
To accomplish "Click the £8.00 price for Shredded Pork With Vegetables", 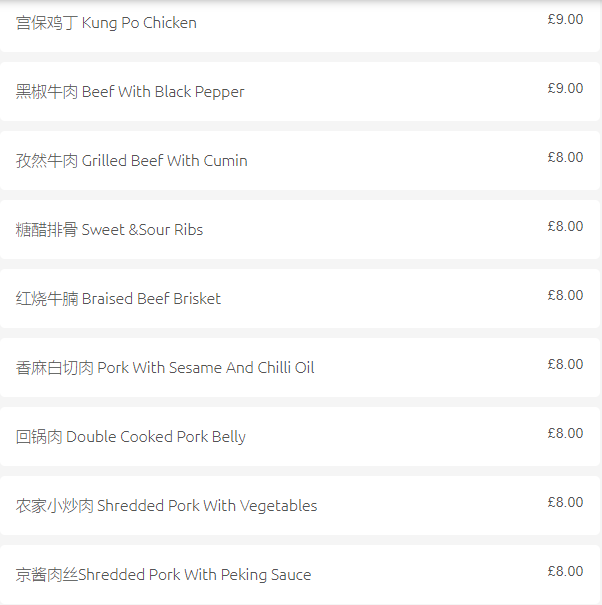I will (565, 502).
